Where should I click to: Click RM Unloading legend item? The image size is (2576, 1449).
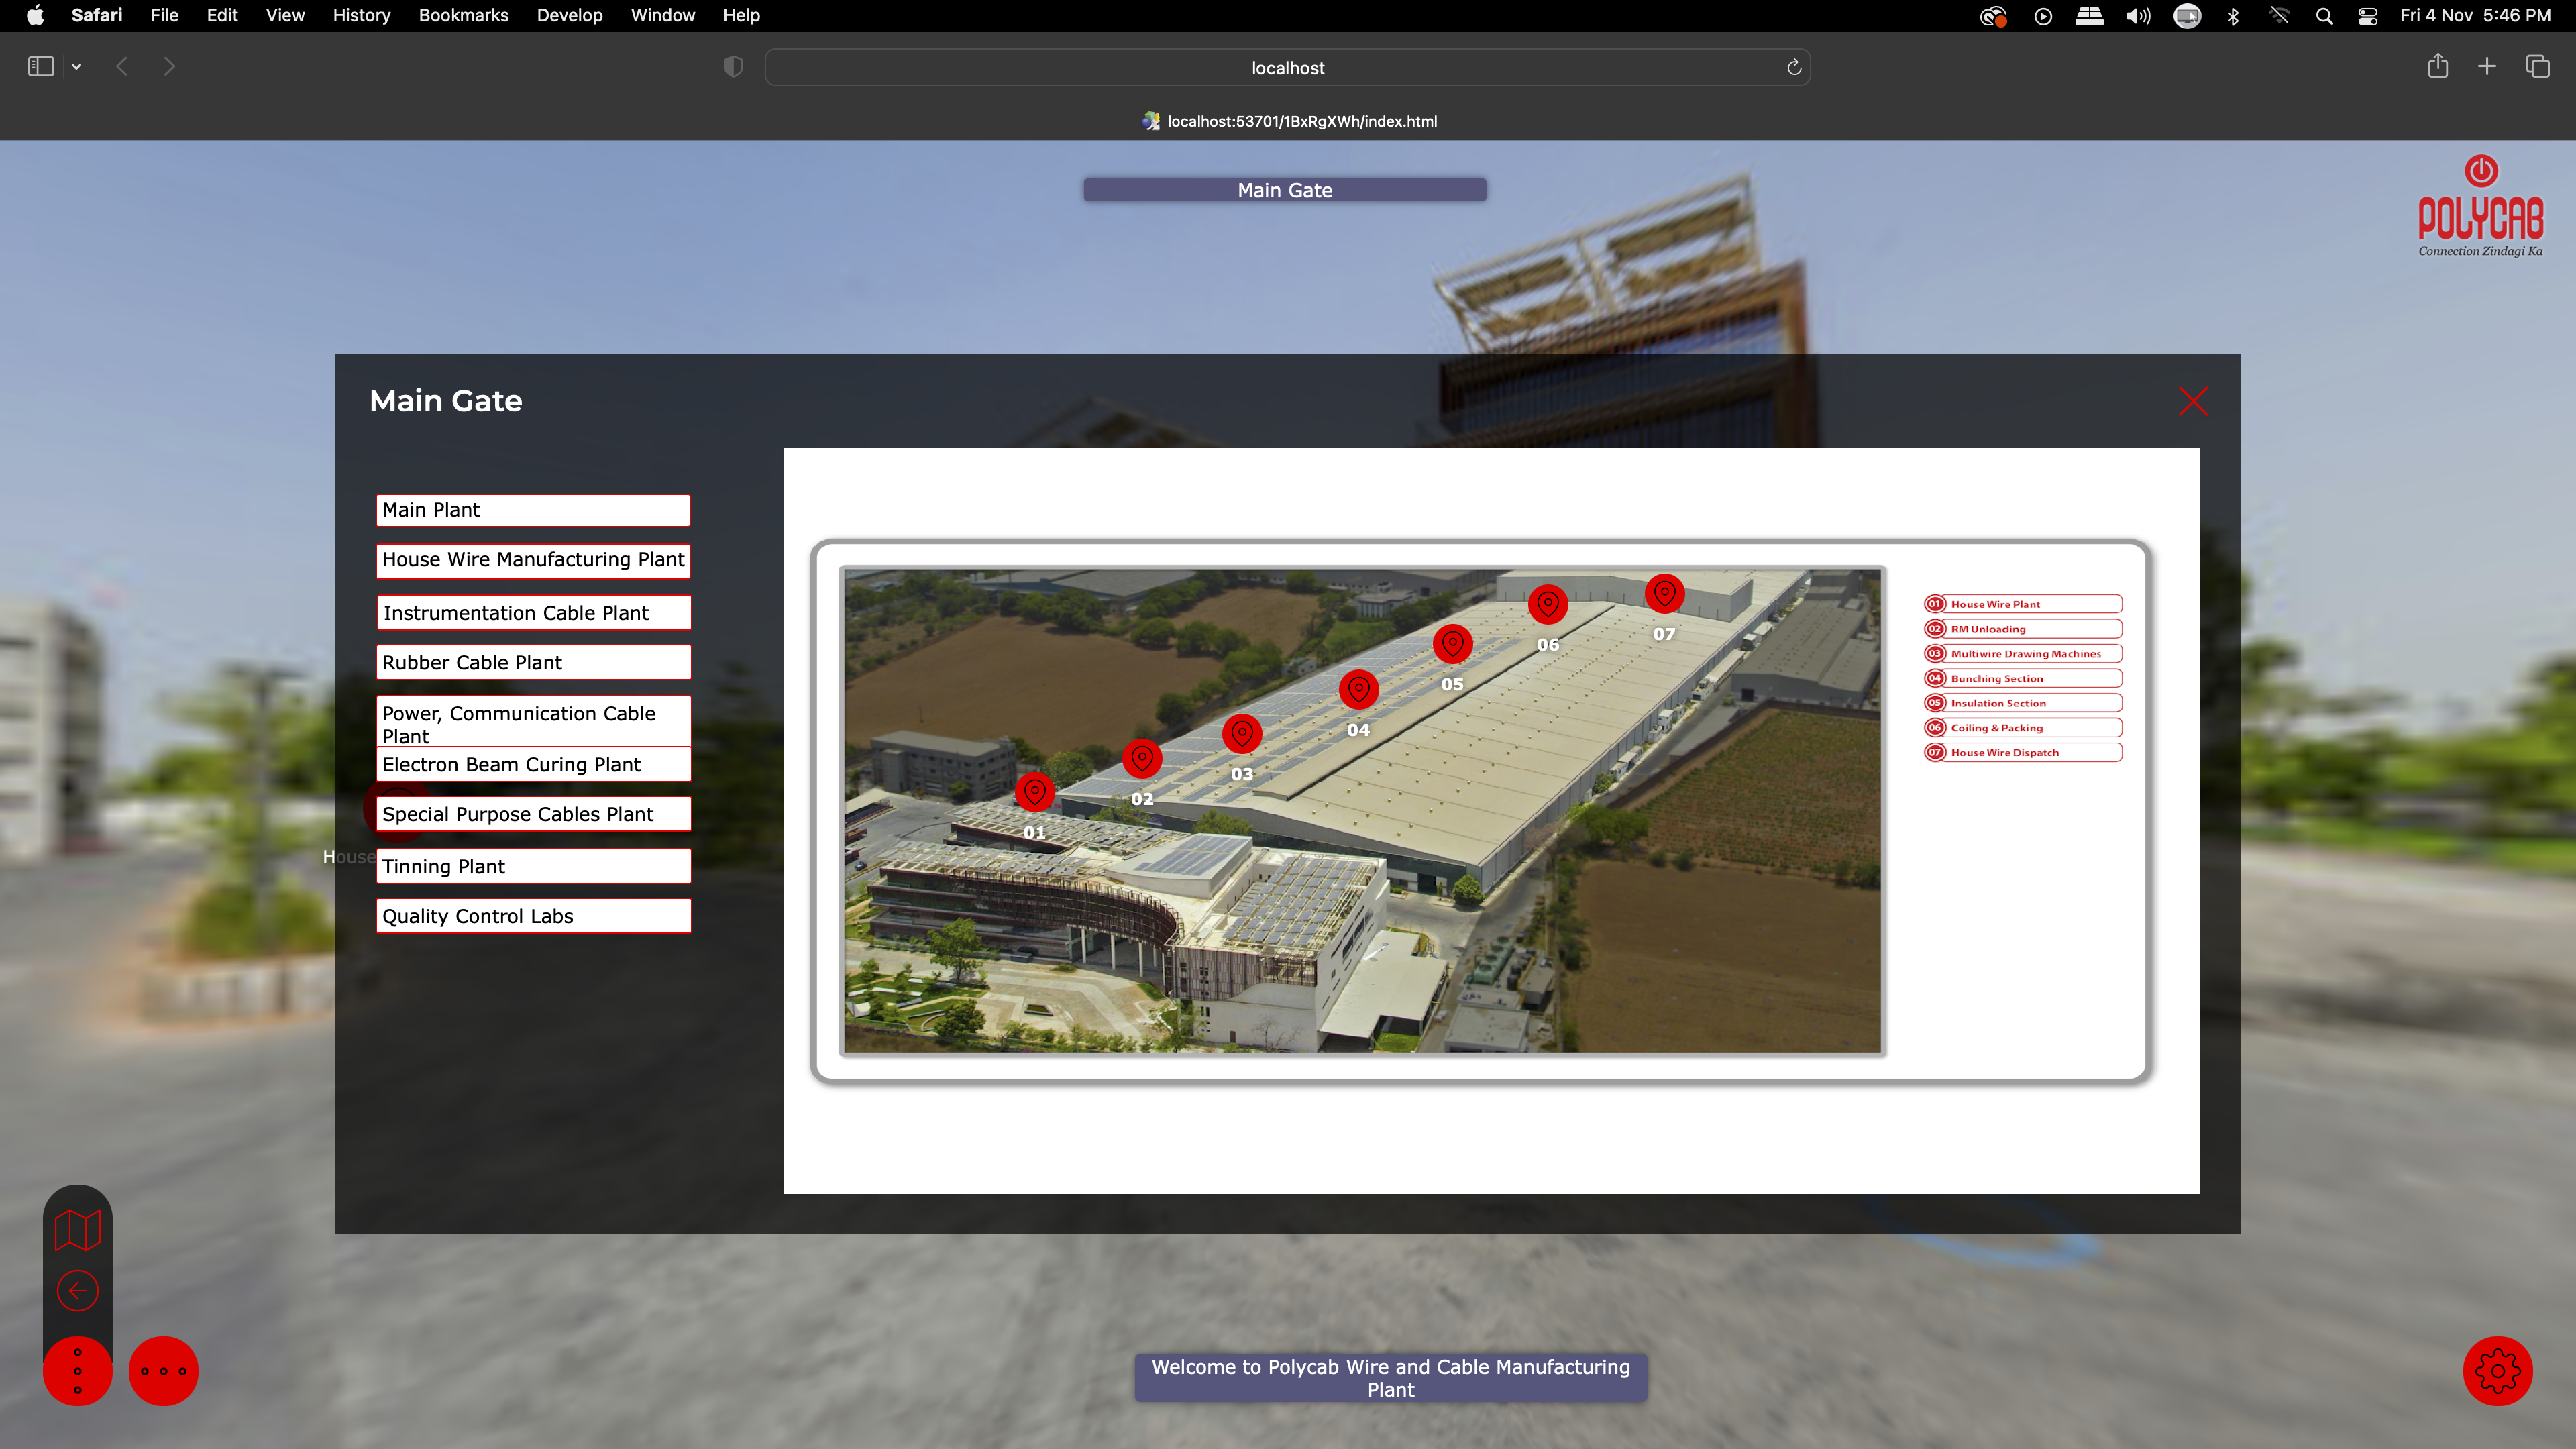(x=2023, y=628)
